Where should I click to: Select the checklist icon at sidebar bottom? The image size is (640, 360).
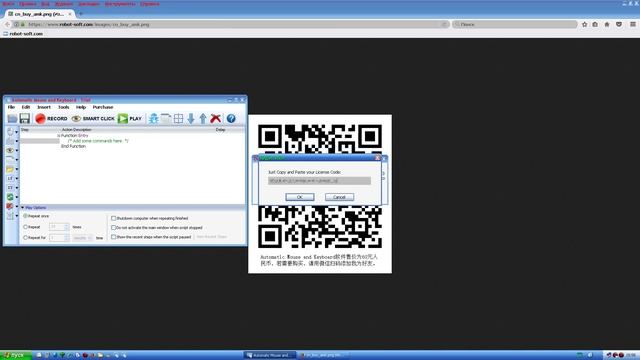click(x=10, y=216)
